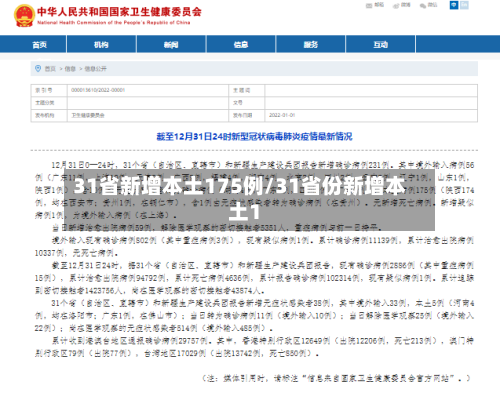500x400 pixels.
Task: Open the 邮箱 mail envelope icon
Action: (x=369, y=6)
